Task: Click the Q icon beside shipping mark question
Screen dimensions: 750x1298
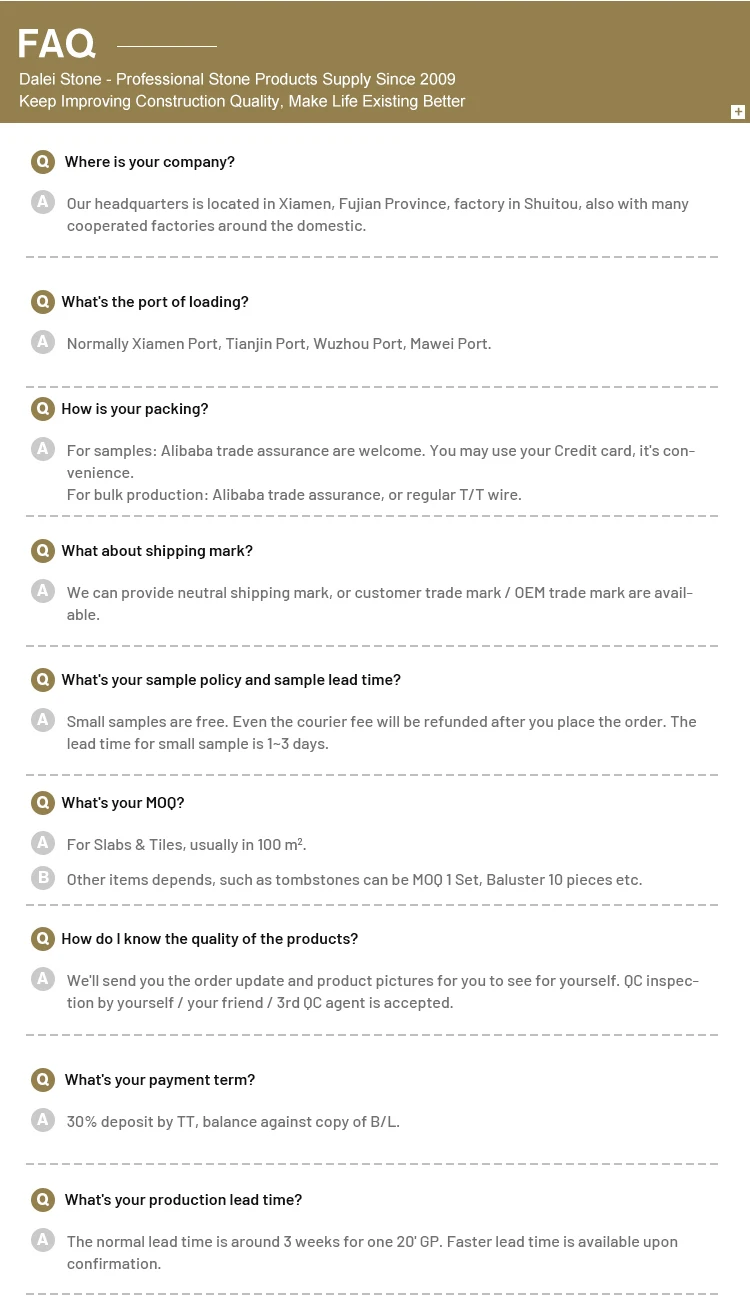Action: [x=43, y=551]
